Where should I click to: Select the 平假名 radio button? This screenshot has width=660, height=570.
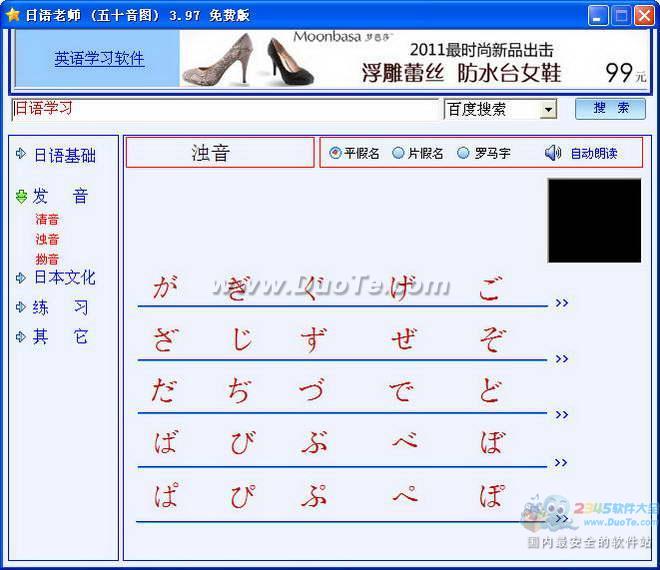point(335,153)
